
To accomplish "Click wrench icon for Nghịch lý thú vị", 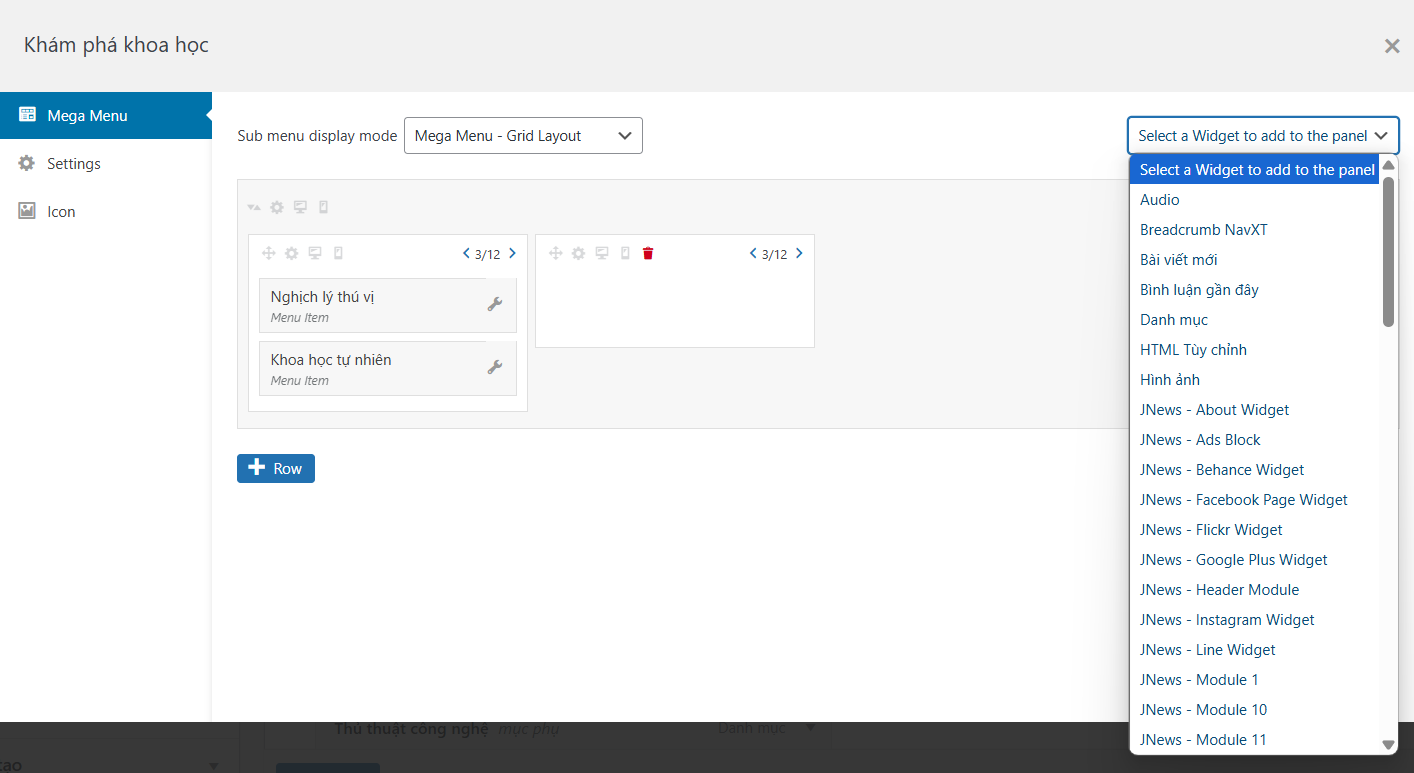I will tap(495, 304).
